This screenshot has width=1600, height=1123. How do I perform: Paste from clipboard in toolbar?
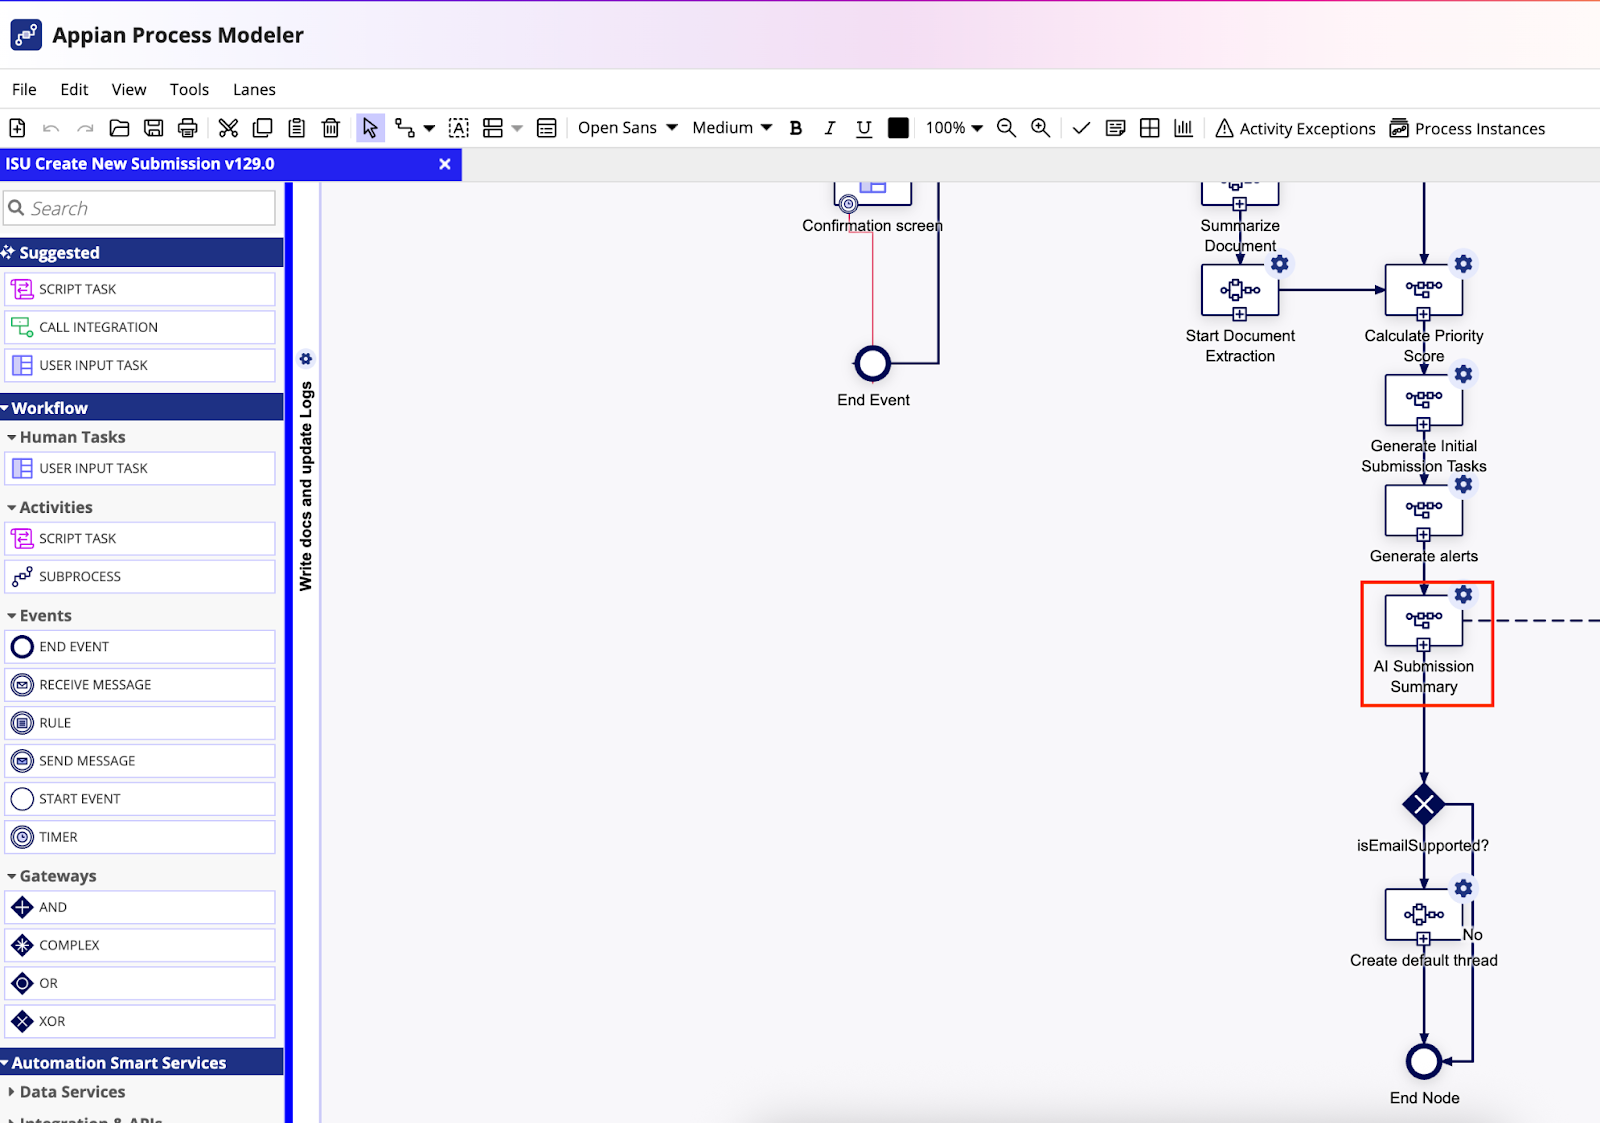(x=296, y=128)
